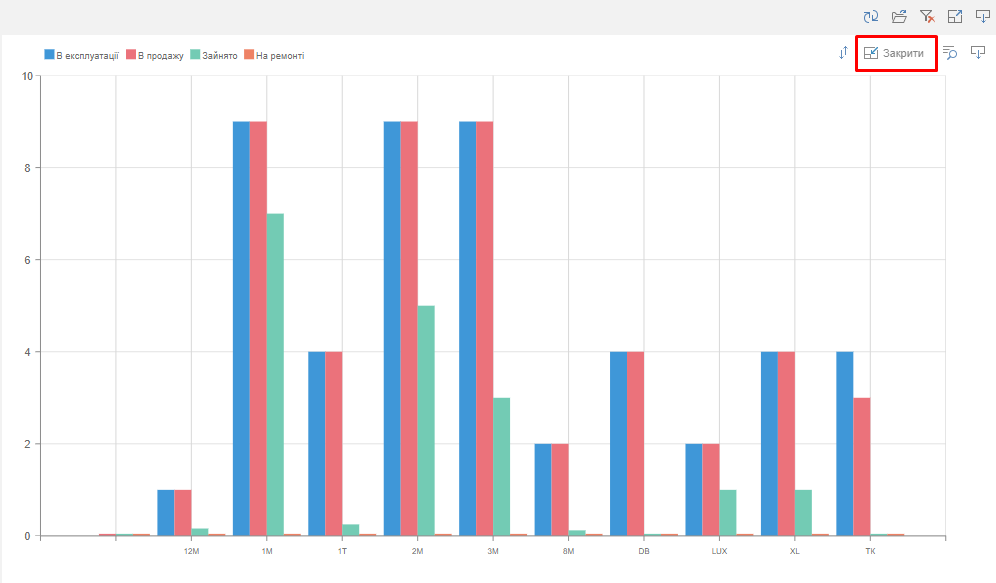Click the blue bar for category DB
Screen dimensions: 996x583
pos(618,443)
